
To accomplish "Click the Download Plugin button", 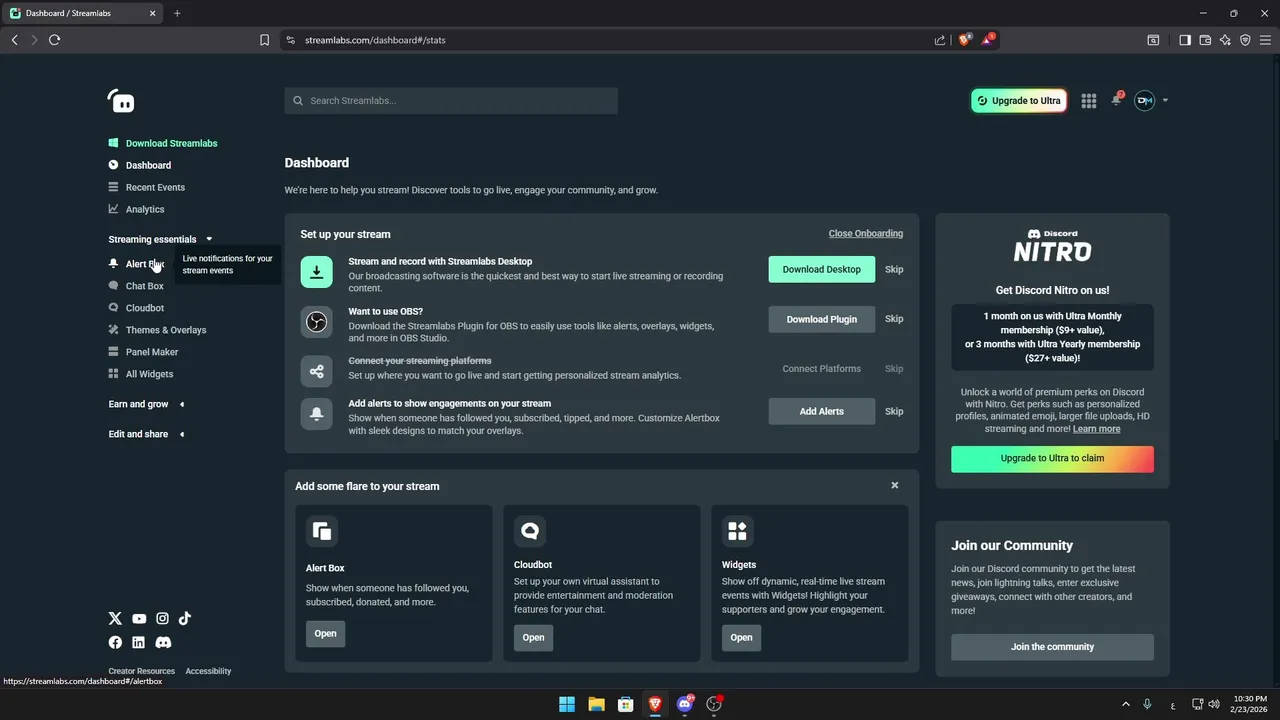I will [822, 319].
